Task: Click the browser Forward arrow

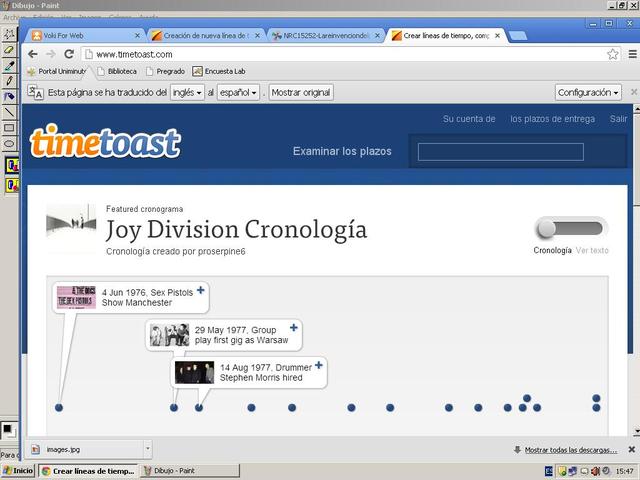Action: coord(51,54)
